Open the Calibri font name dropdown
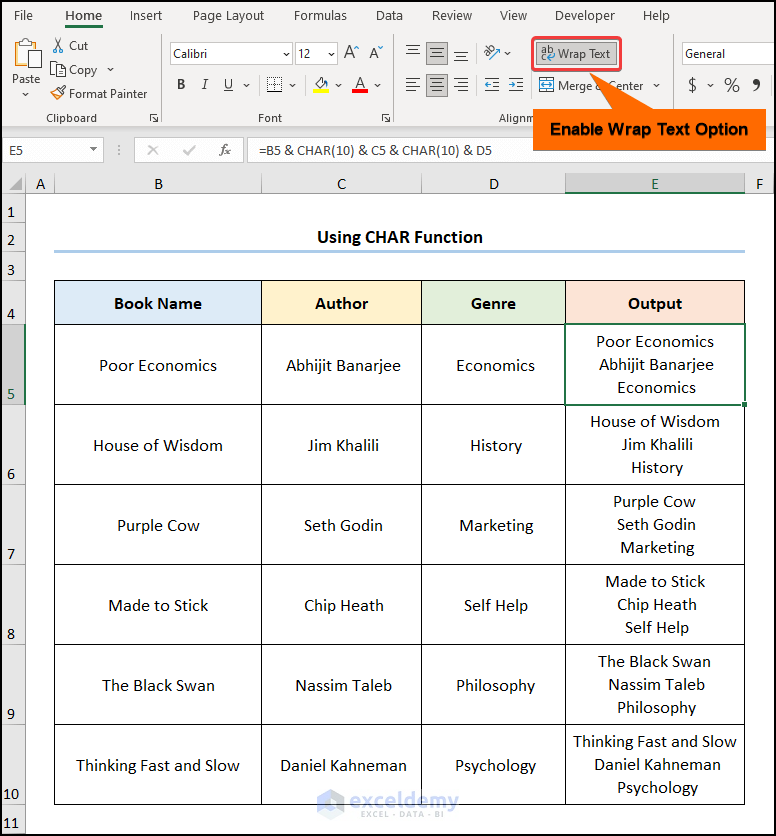Image resolution: width=776 pixels, height=836 pixels. click(286, 54)
